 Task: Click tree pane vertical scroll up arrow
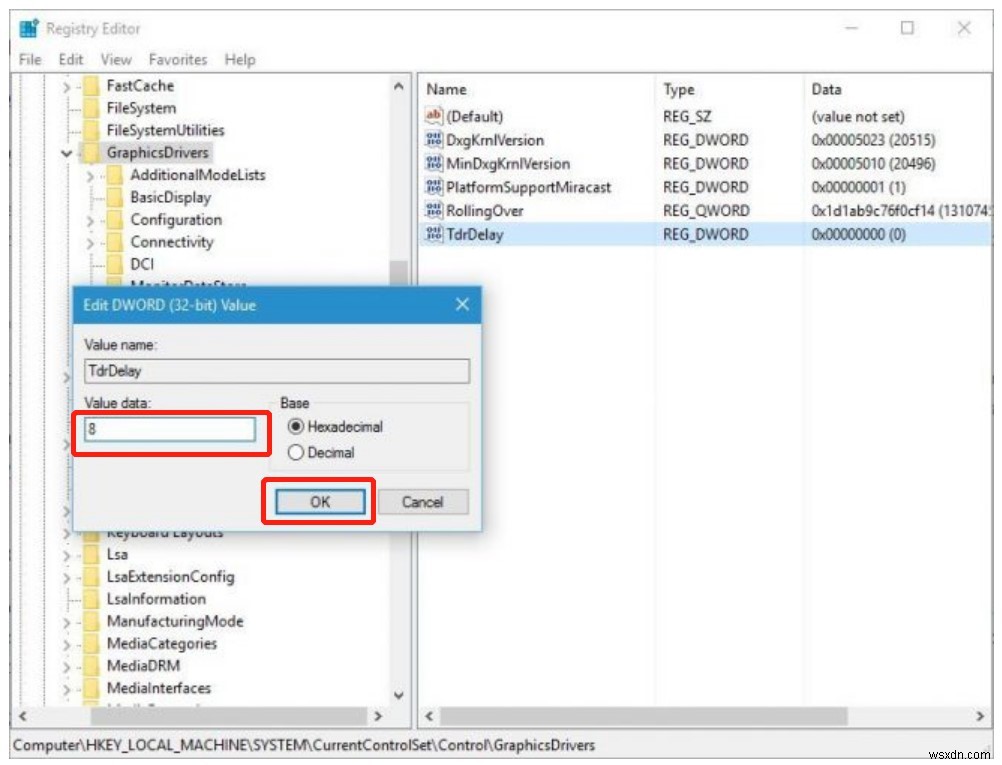399,86
